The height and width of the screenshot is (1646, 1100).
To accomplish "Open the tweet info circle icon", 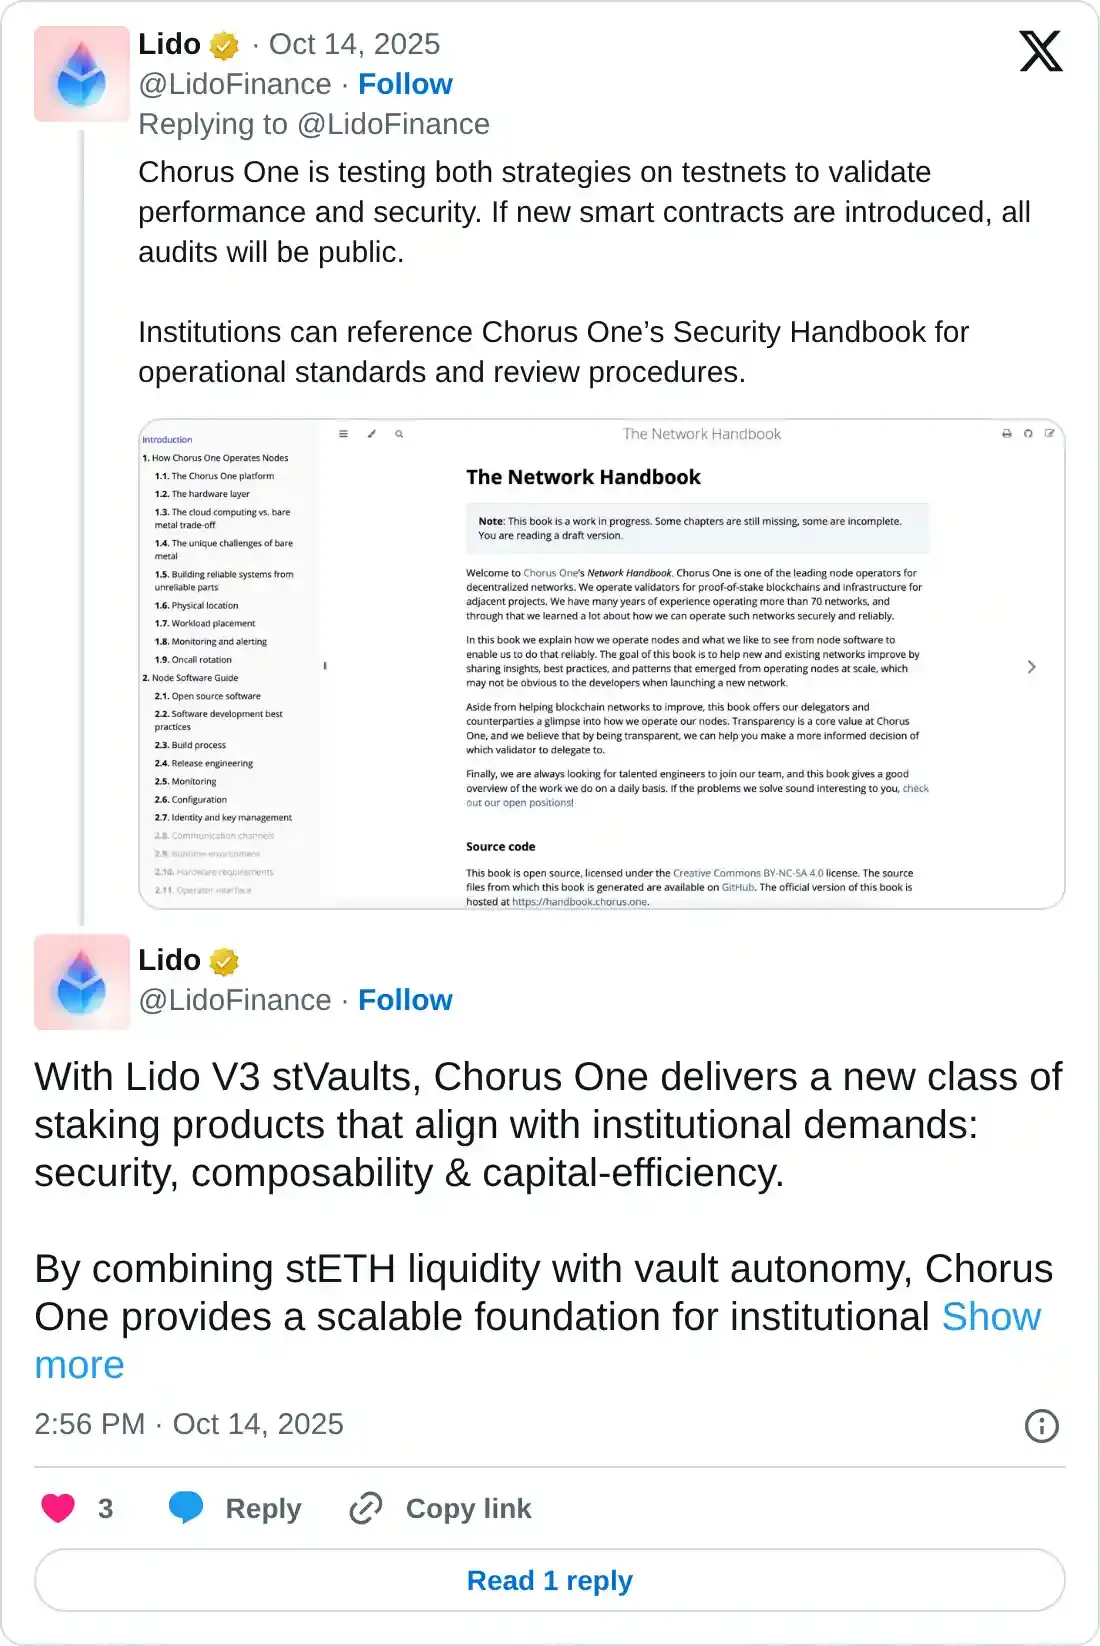I will (x=1041, y=1425).
